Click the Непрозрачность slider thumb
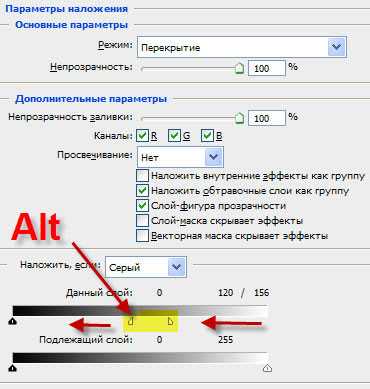The height and width of the screenshot is (389, 370). coord(239,68)
